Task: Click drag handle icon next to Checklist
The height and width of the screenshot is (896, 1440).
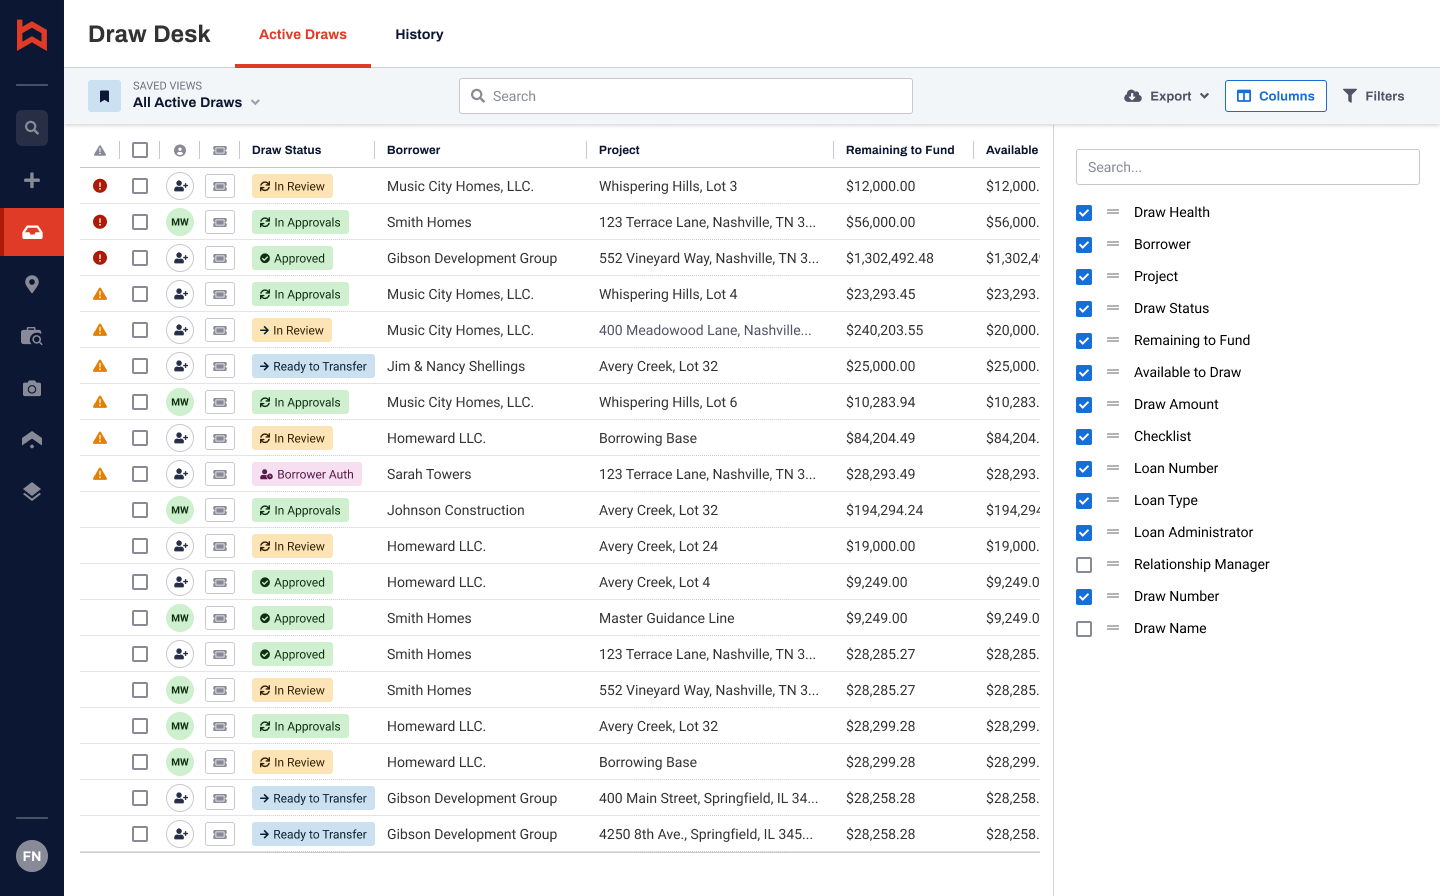Action: [x=1113, y=436]
